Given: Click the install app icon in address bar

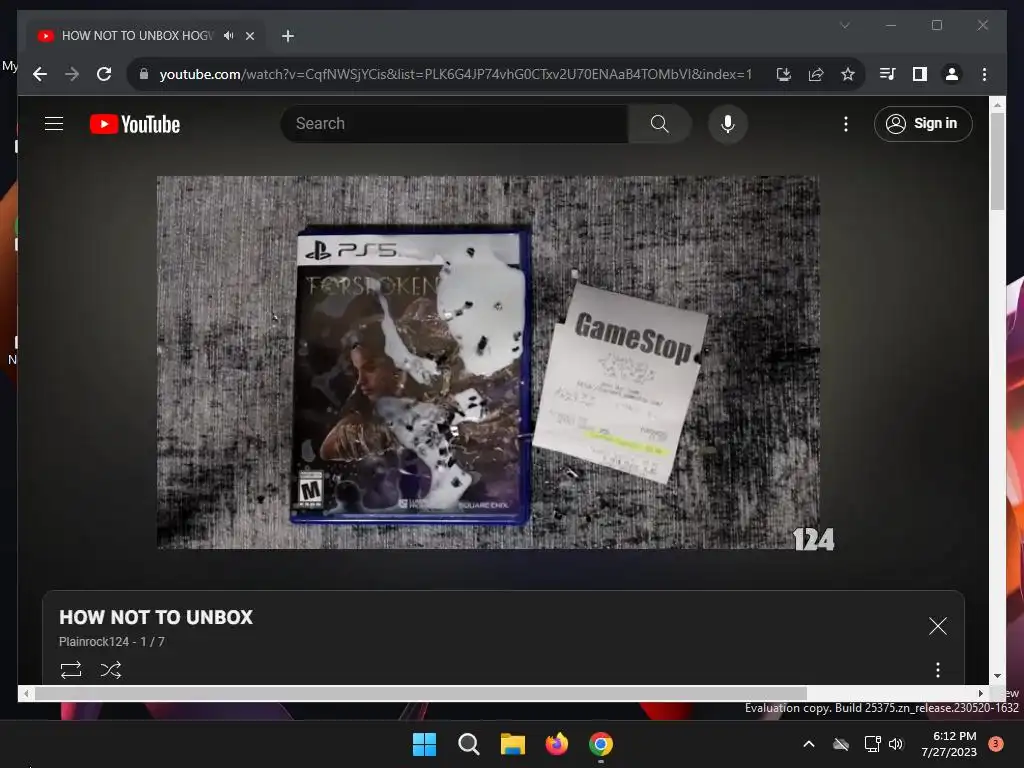Looking at the screenshot, I should click(x=784, y=74).
